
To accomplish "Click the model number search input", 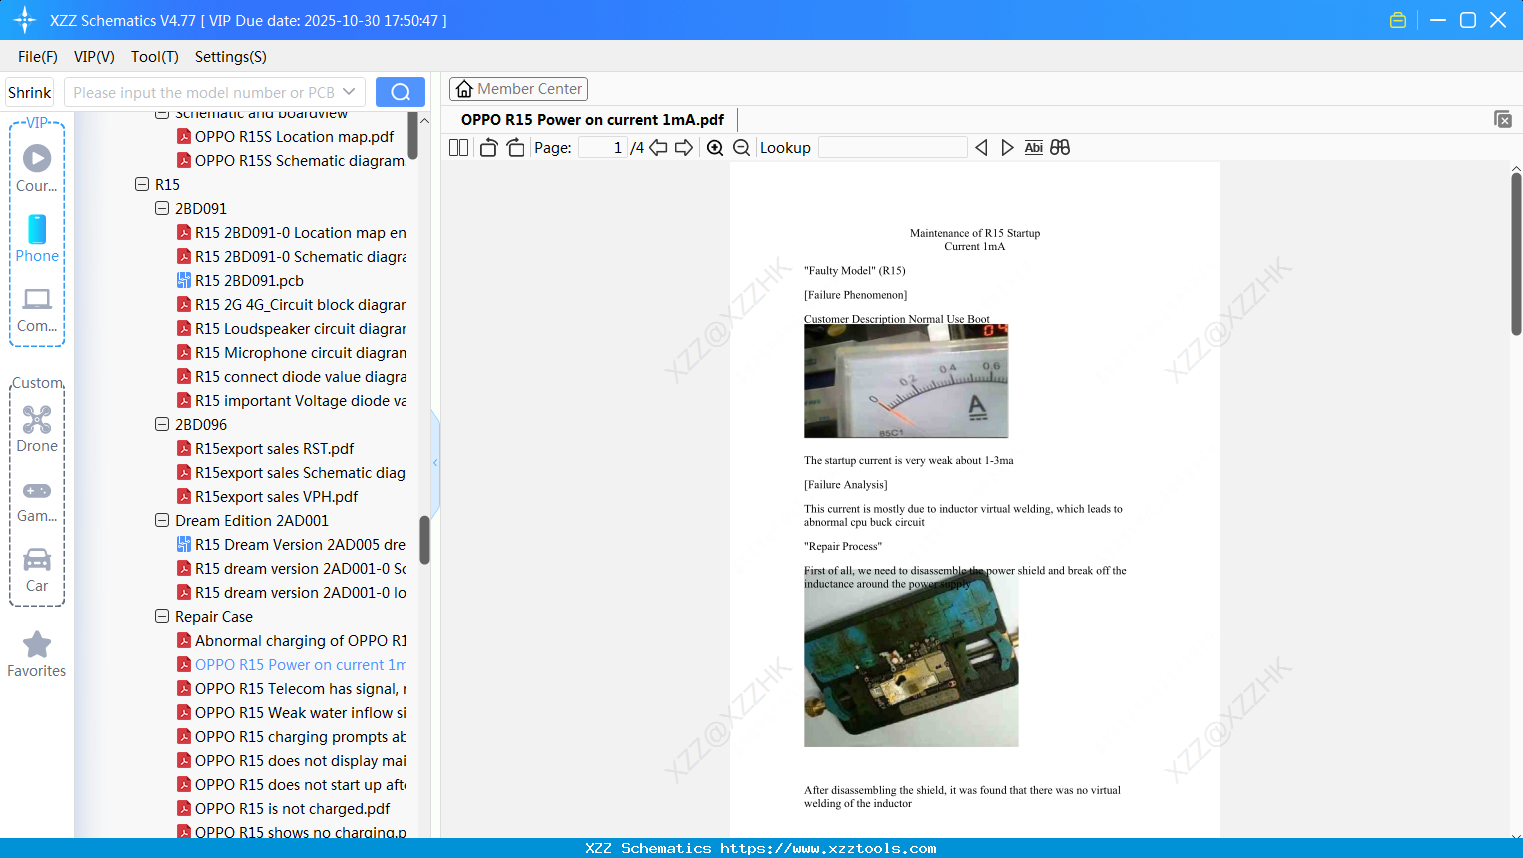I will coord(204,92).
